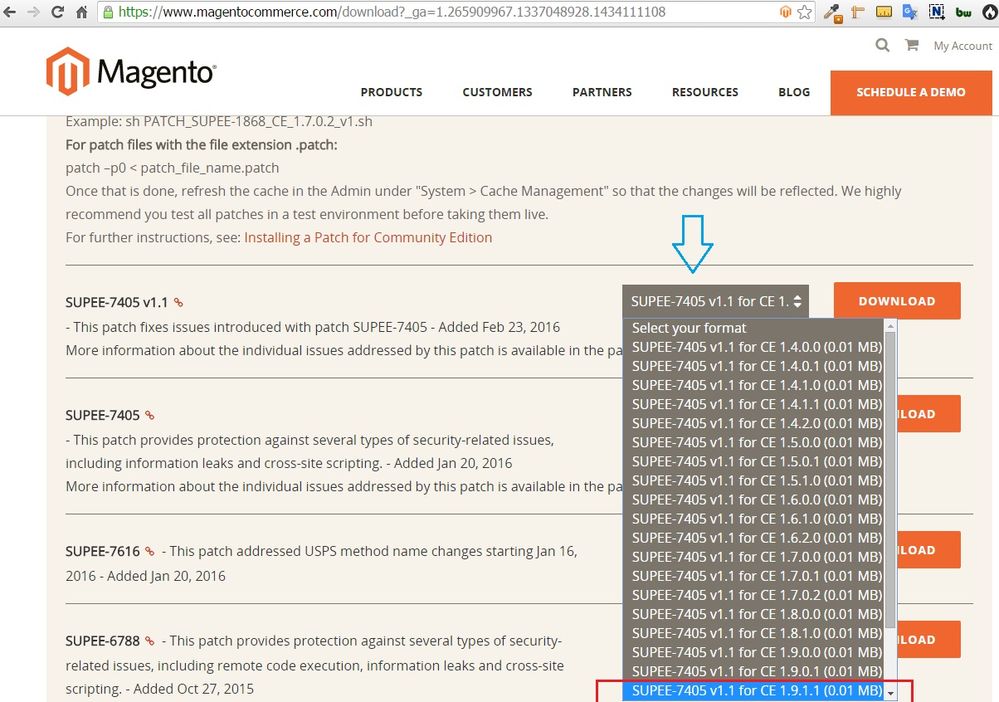Image resolution: width=999 pixels, height=702 pixels.
Task: Select SUPEE-7405 v1.1 for CE 1.5.1.0
Action: [x=754, y=480]
